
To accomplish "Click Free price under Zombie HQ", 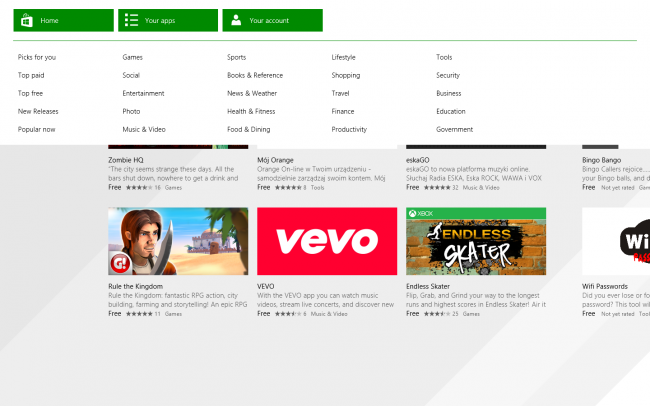I will click(115, 187).
